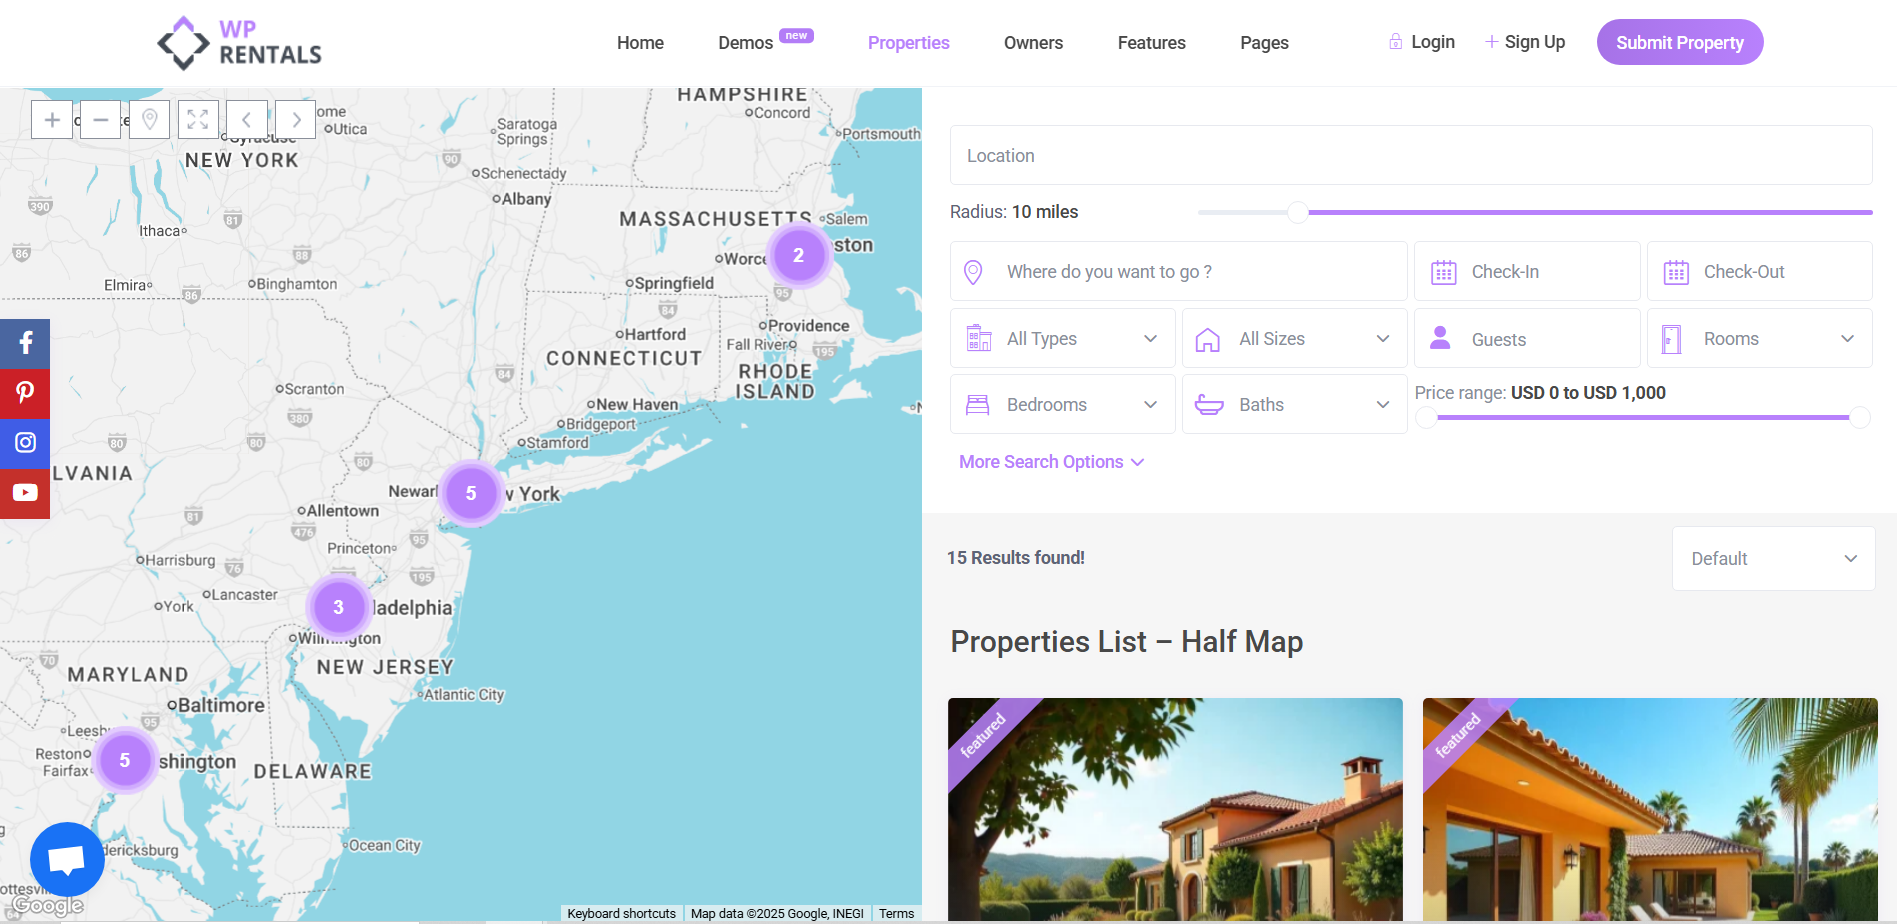Open the Facebook social share icon
Image resolution: width=1897 pixels, height=924 pixels.
(25, 343)
